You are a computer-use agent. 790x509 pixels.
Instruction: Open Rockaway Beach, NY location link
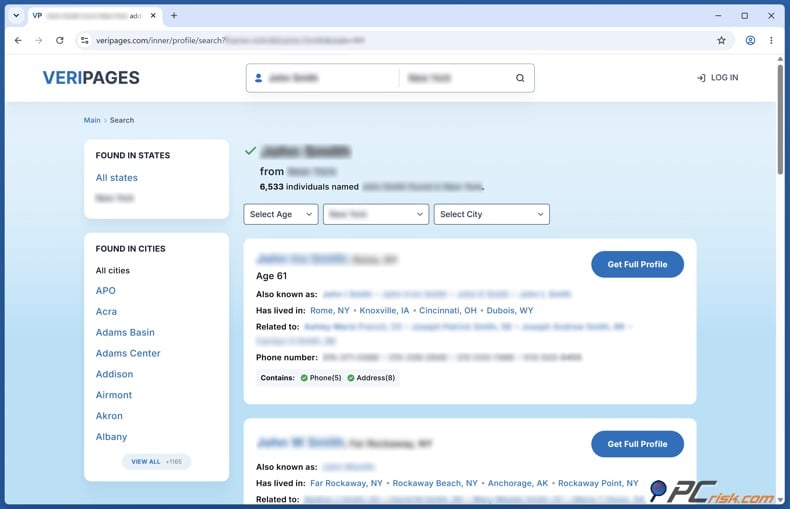pos(435,483)
